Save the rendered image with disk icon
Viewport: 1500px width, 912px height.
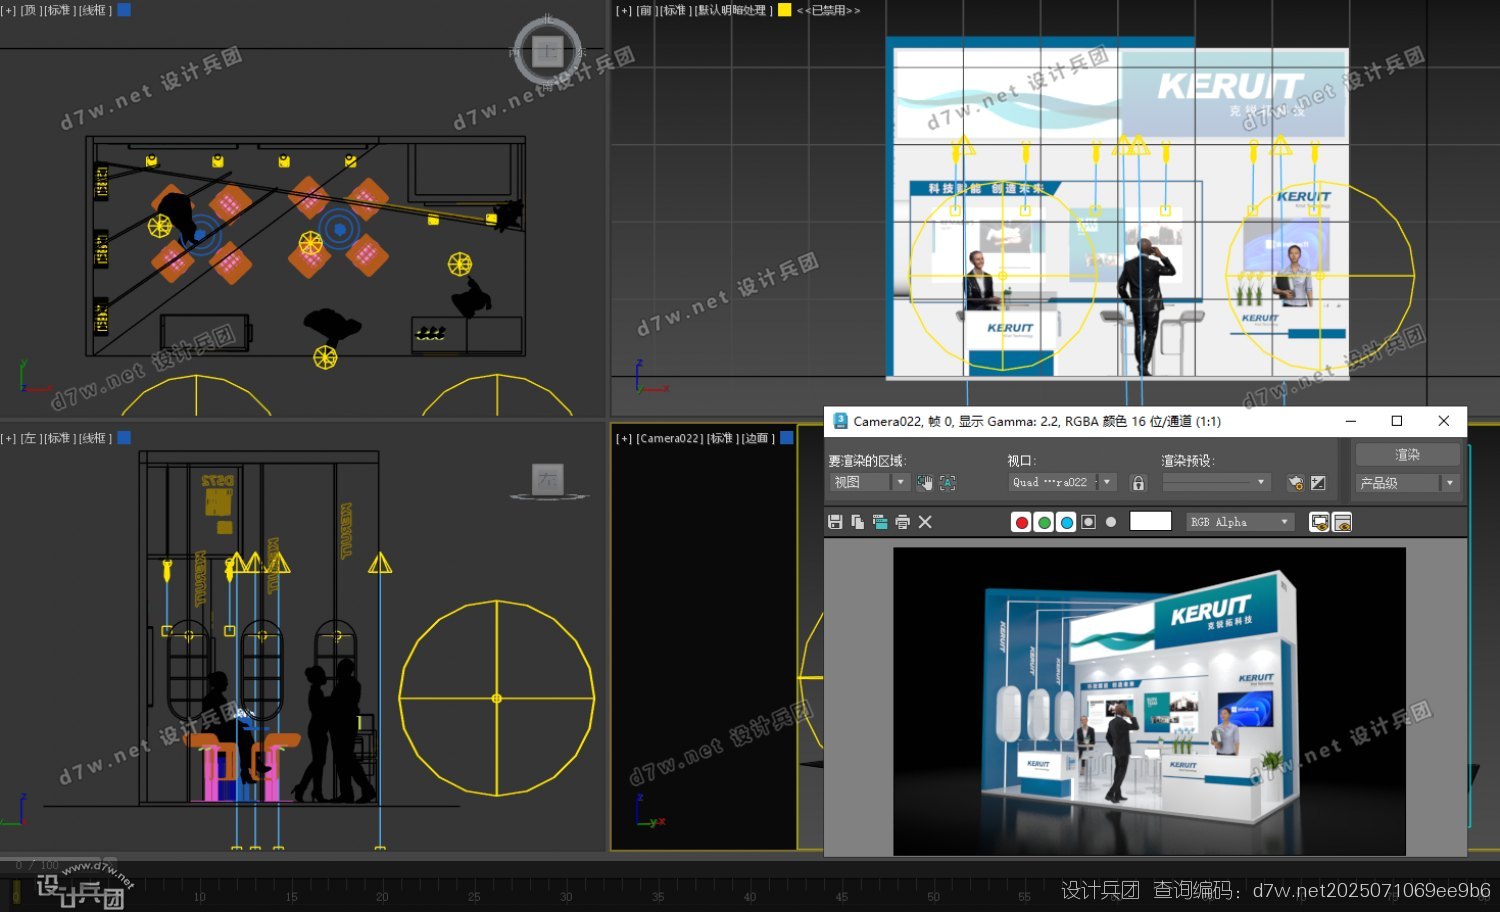tap(835, 522)
